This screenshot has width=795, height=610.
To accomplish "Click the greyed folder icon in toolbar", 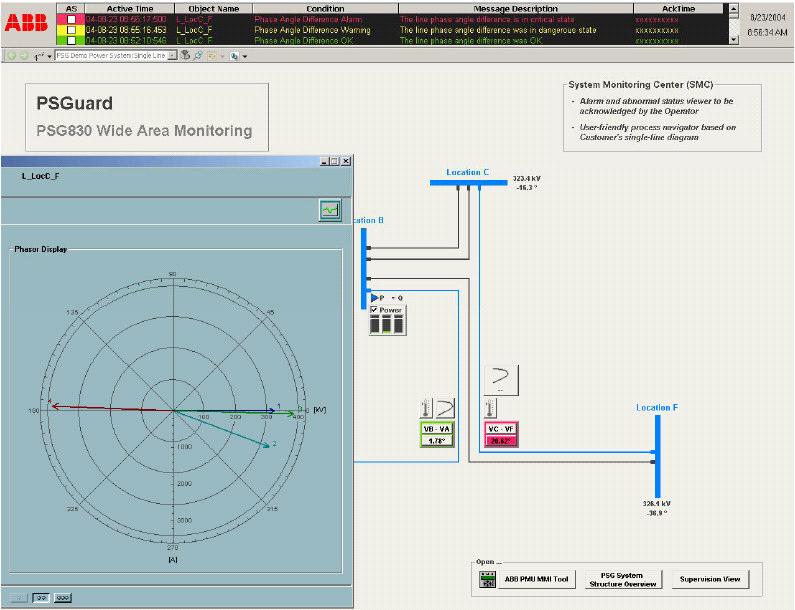I will click(212, 56).
